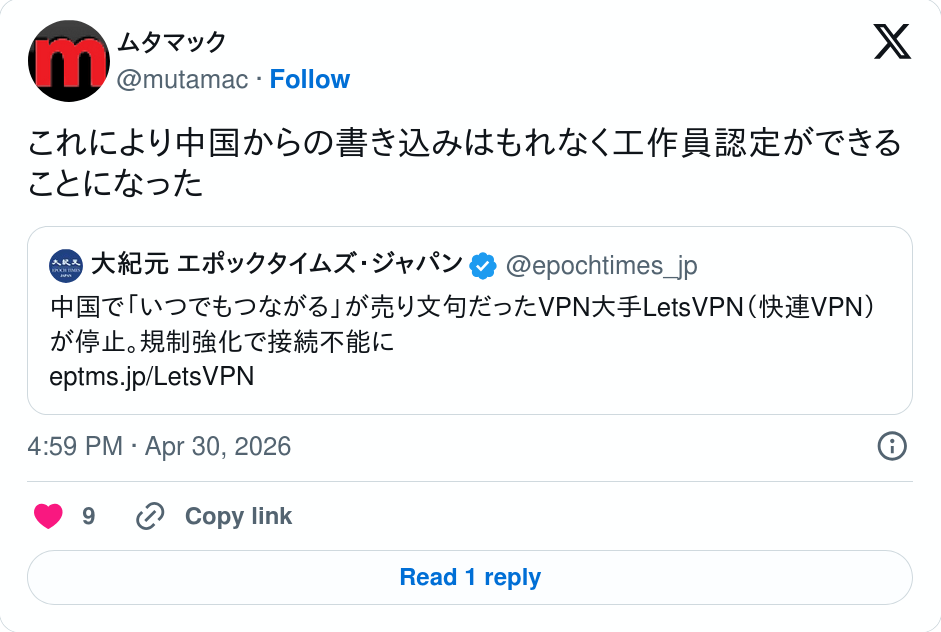This screenshot has height=632, width=941.
Task: Open the 大紀元 エポックタイムズ・ジャパン account name
Action: tap(276, 265)
